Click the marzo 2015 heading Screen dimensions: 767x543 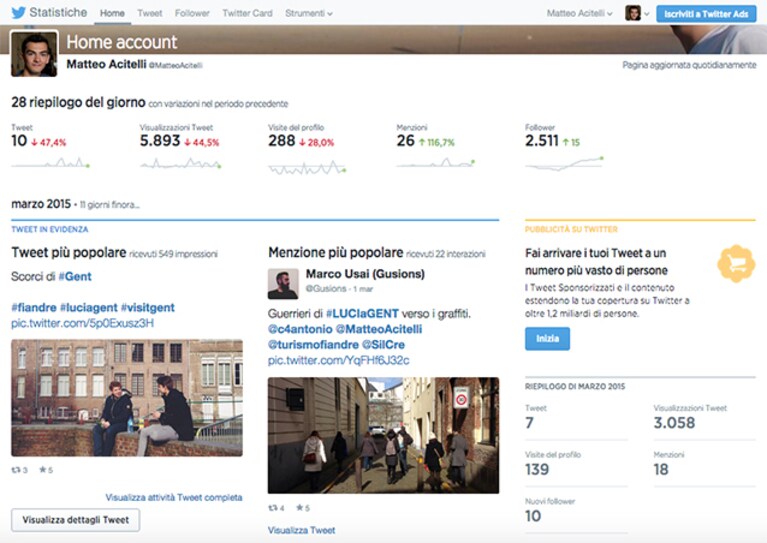click(x=41, y=204)
